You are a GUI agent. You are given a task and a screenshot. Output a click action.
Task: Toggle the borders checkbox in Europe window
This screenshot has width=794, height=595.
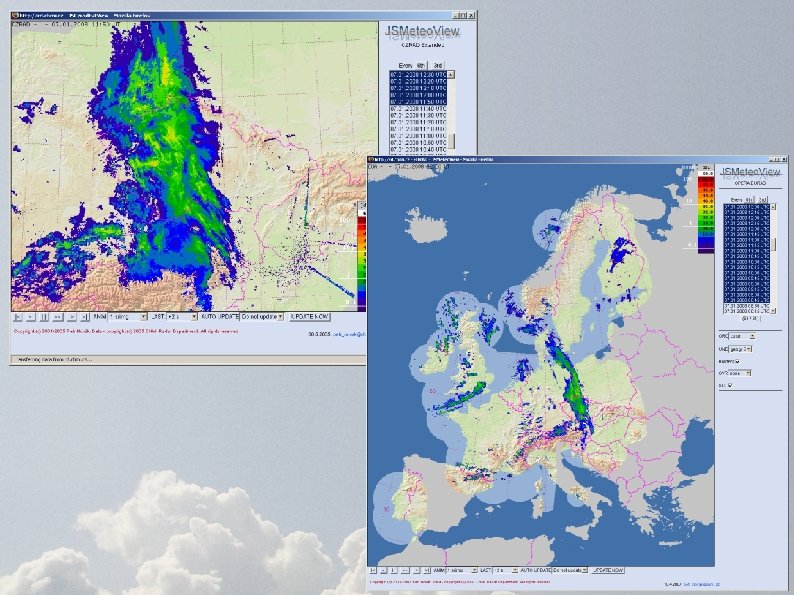click(737, 362)
